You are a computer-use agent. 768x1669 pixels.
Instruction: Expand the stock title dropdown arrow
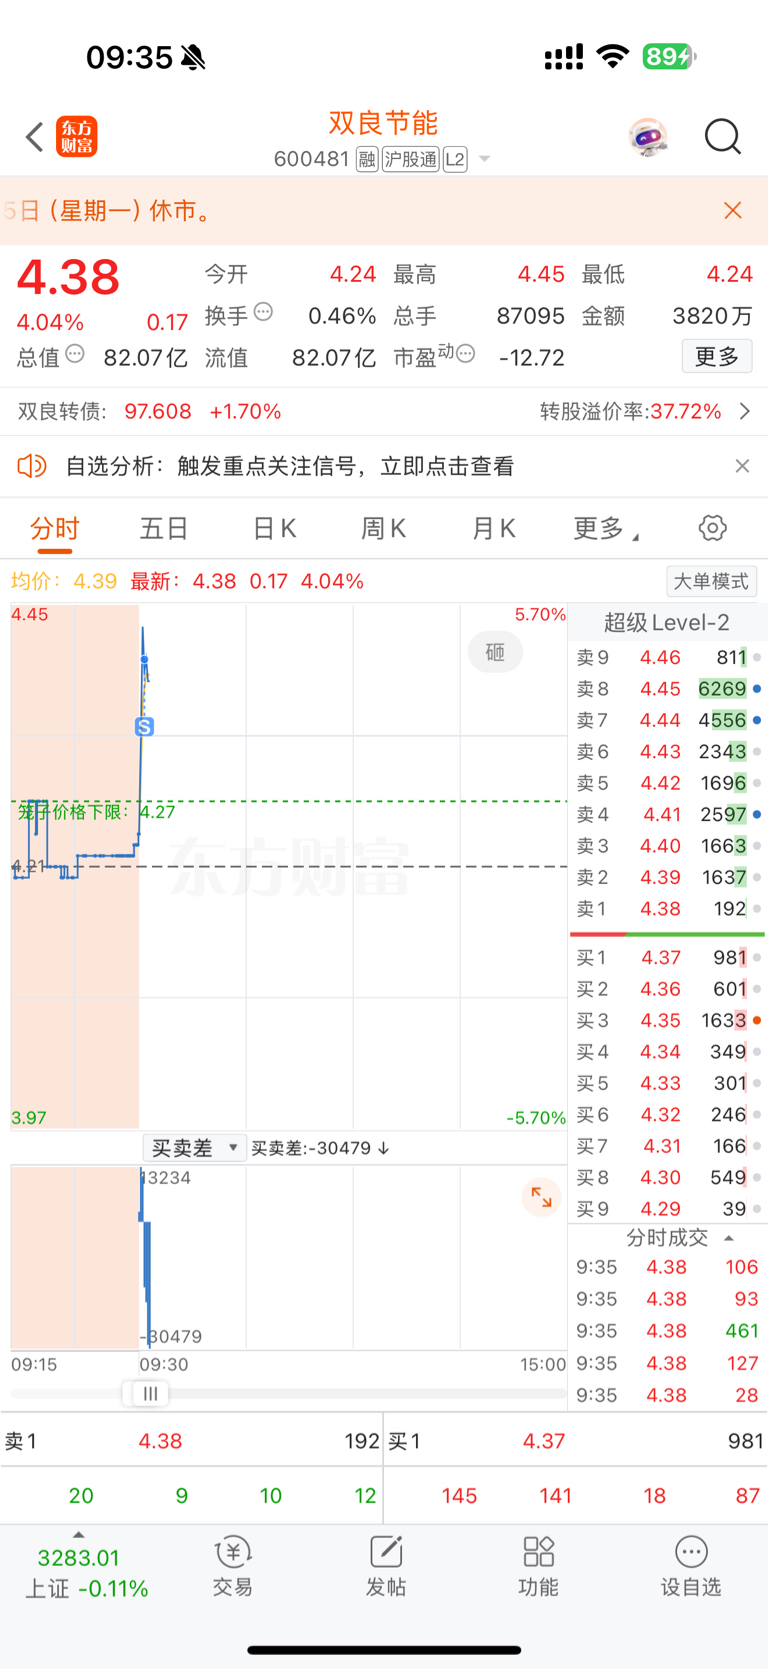[x=485, y=160]
